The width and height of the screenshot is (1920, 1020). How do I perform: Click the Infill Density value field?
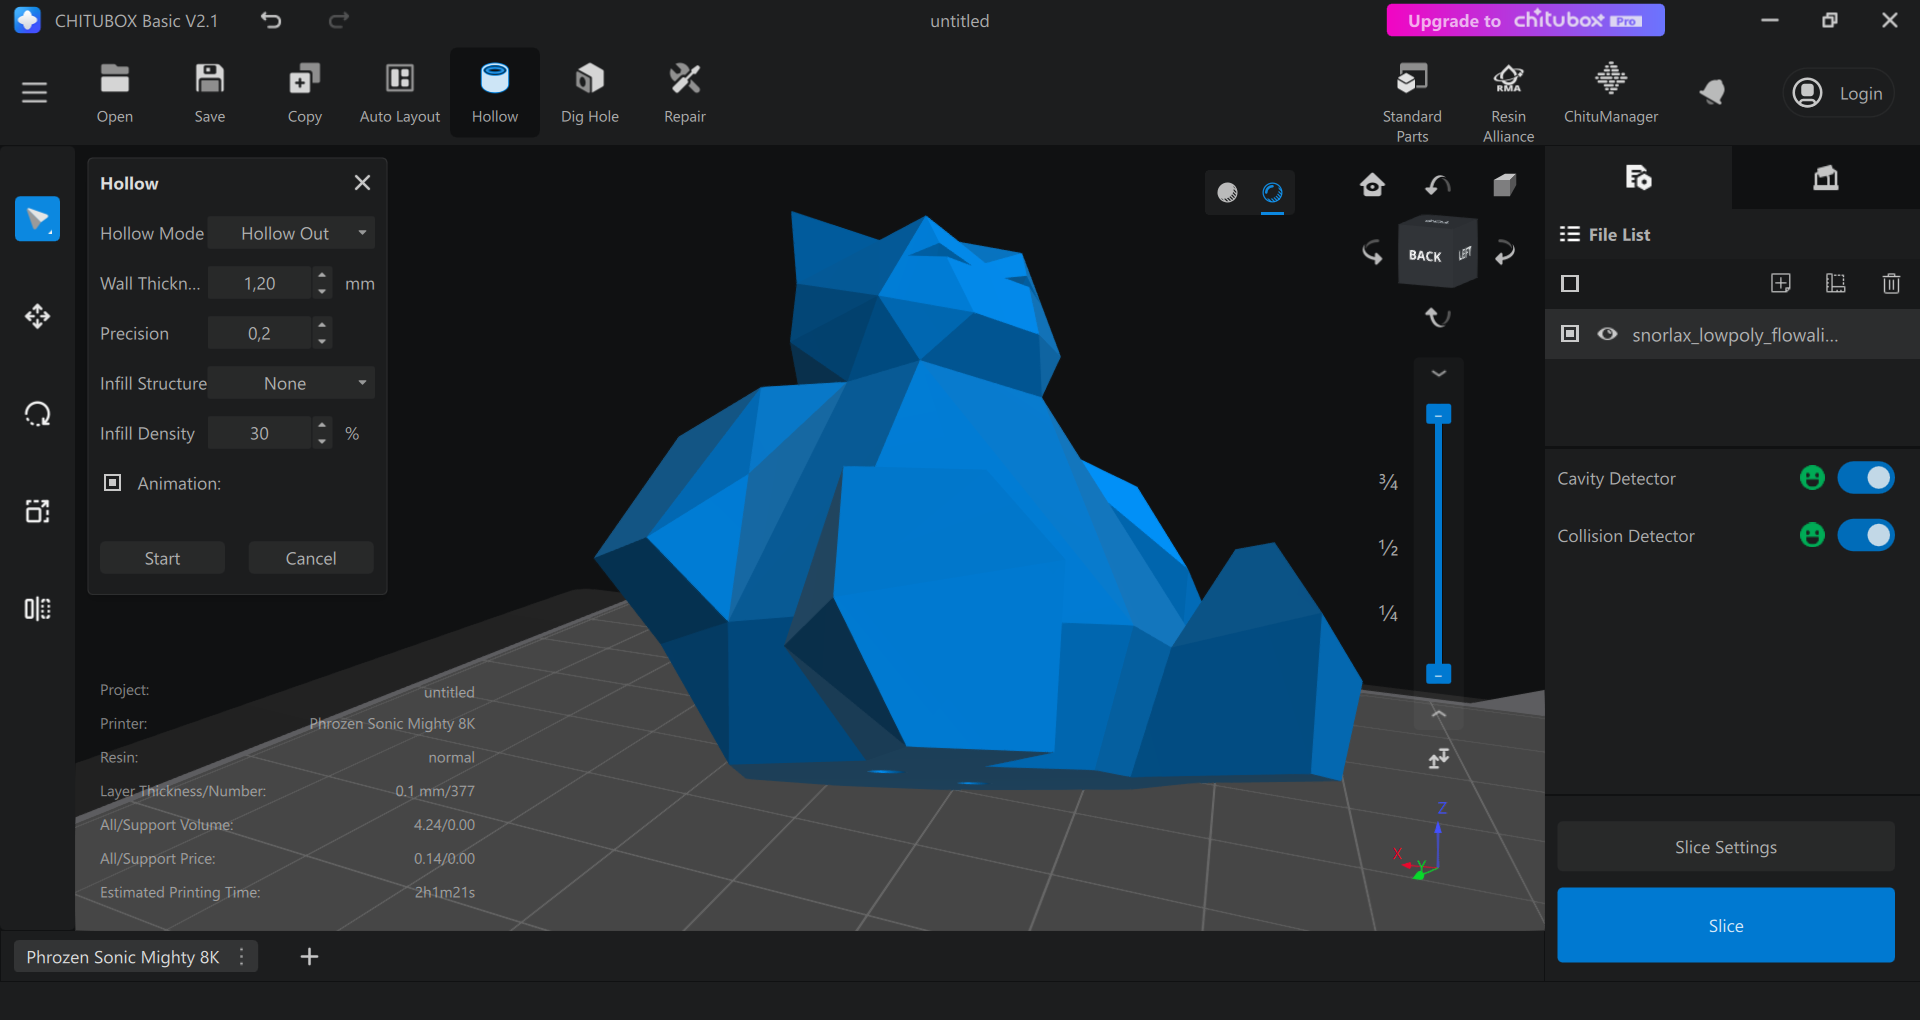(x=259, y=433)
